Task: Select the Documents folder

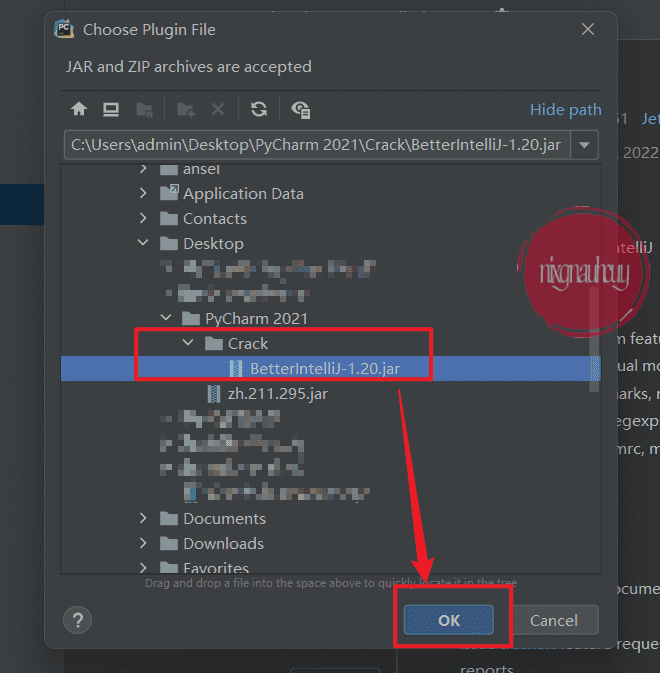Action: [x=224, y=518]
